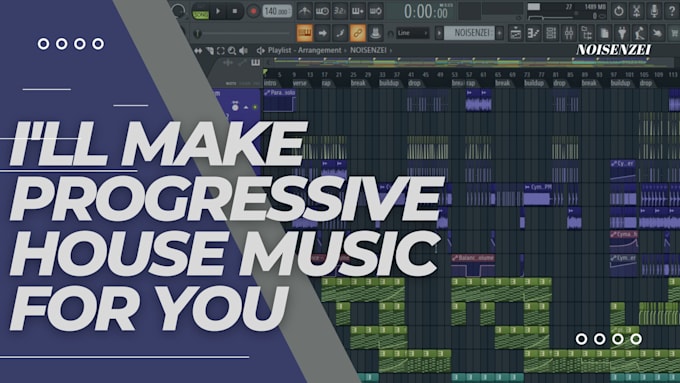680x383 pixels.
Task: Toggle the metronome icon
Action: coord(304,11)
